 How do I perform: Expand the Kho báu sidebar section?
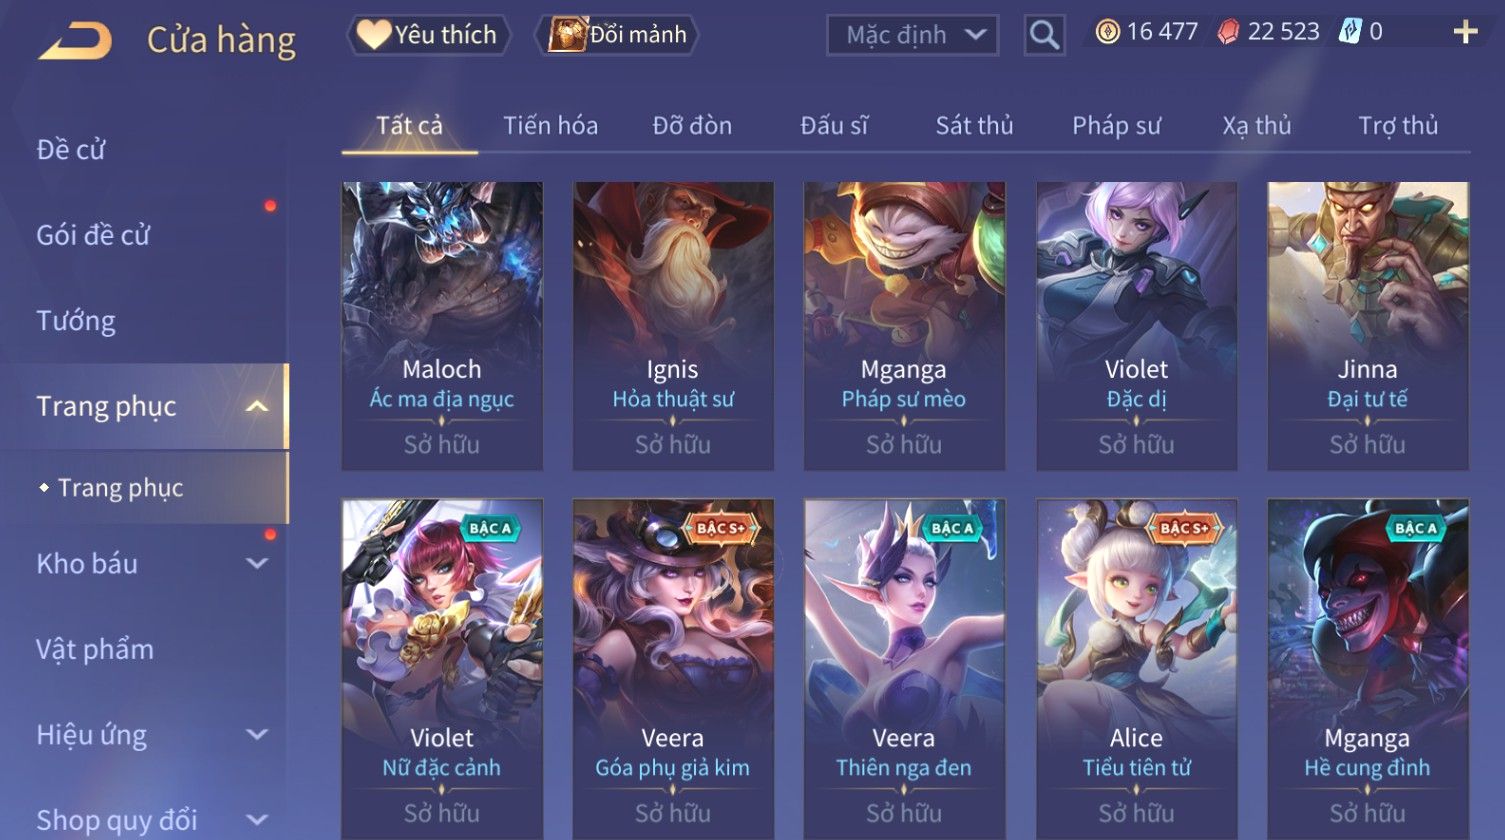pos(257,563)
